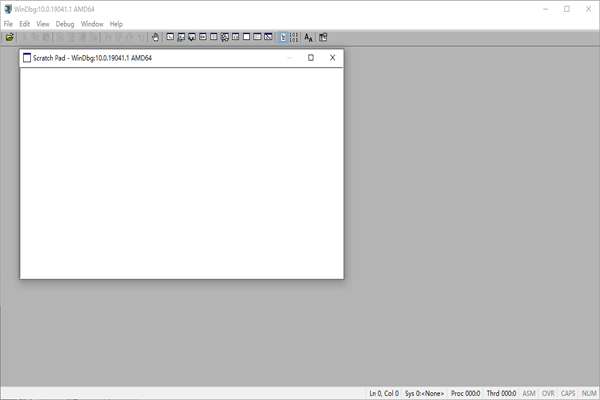Open the Font dialog icon
Viewport: 600px width, 400px height.
tap(308, 37)
